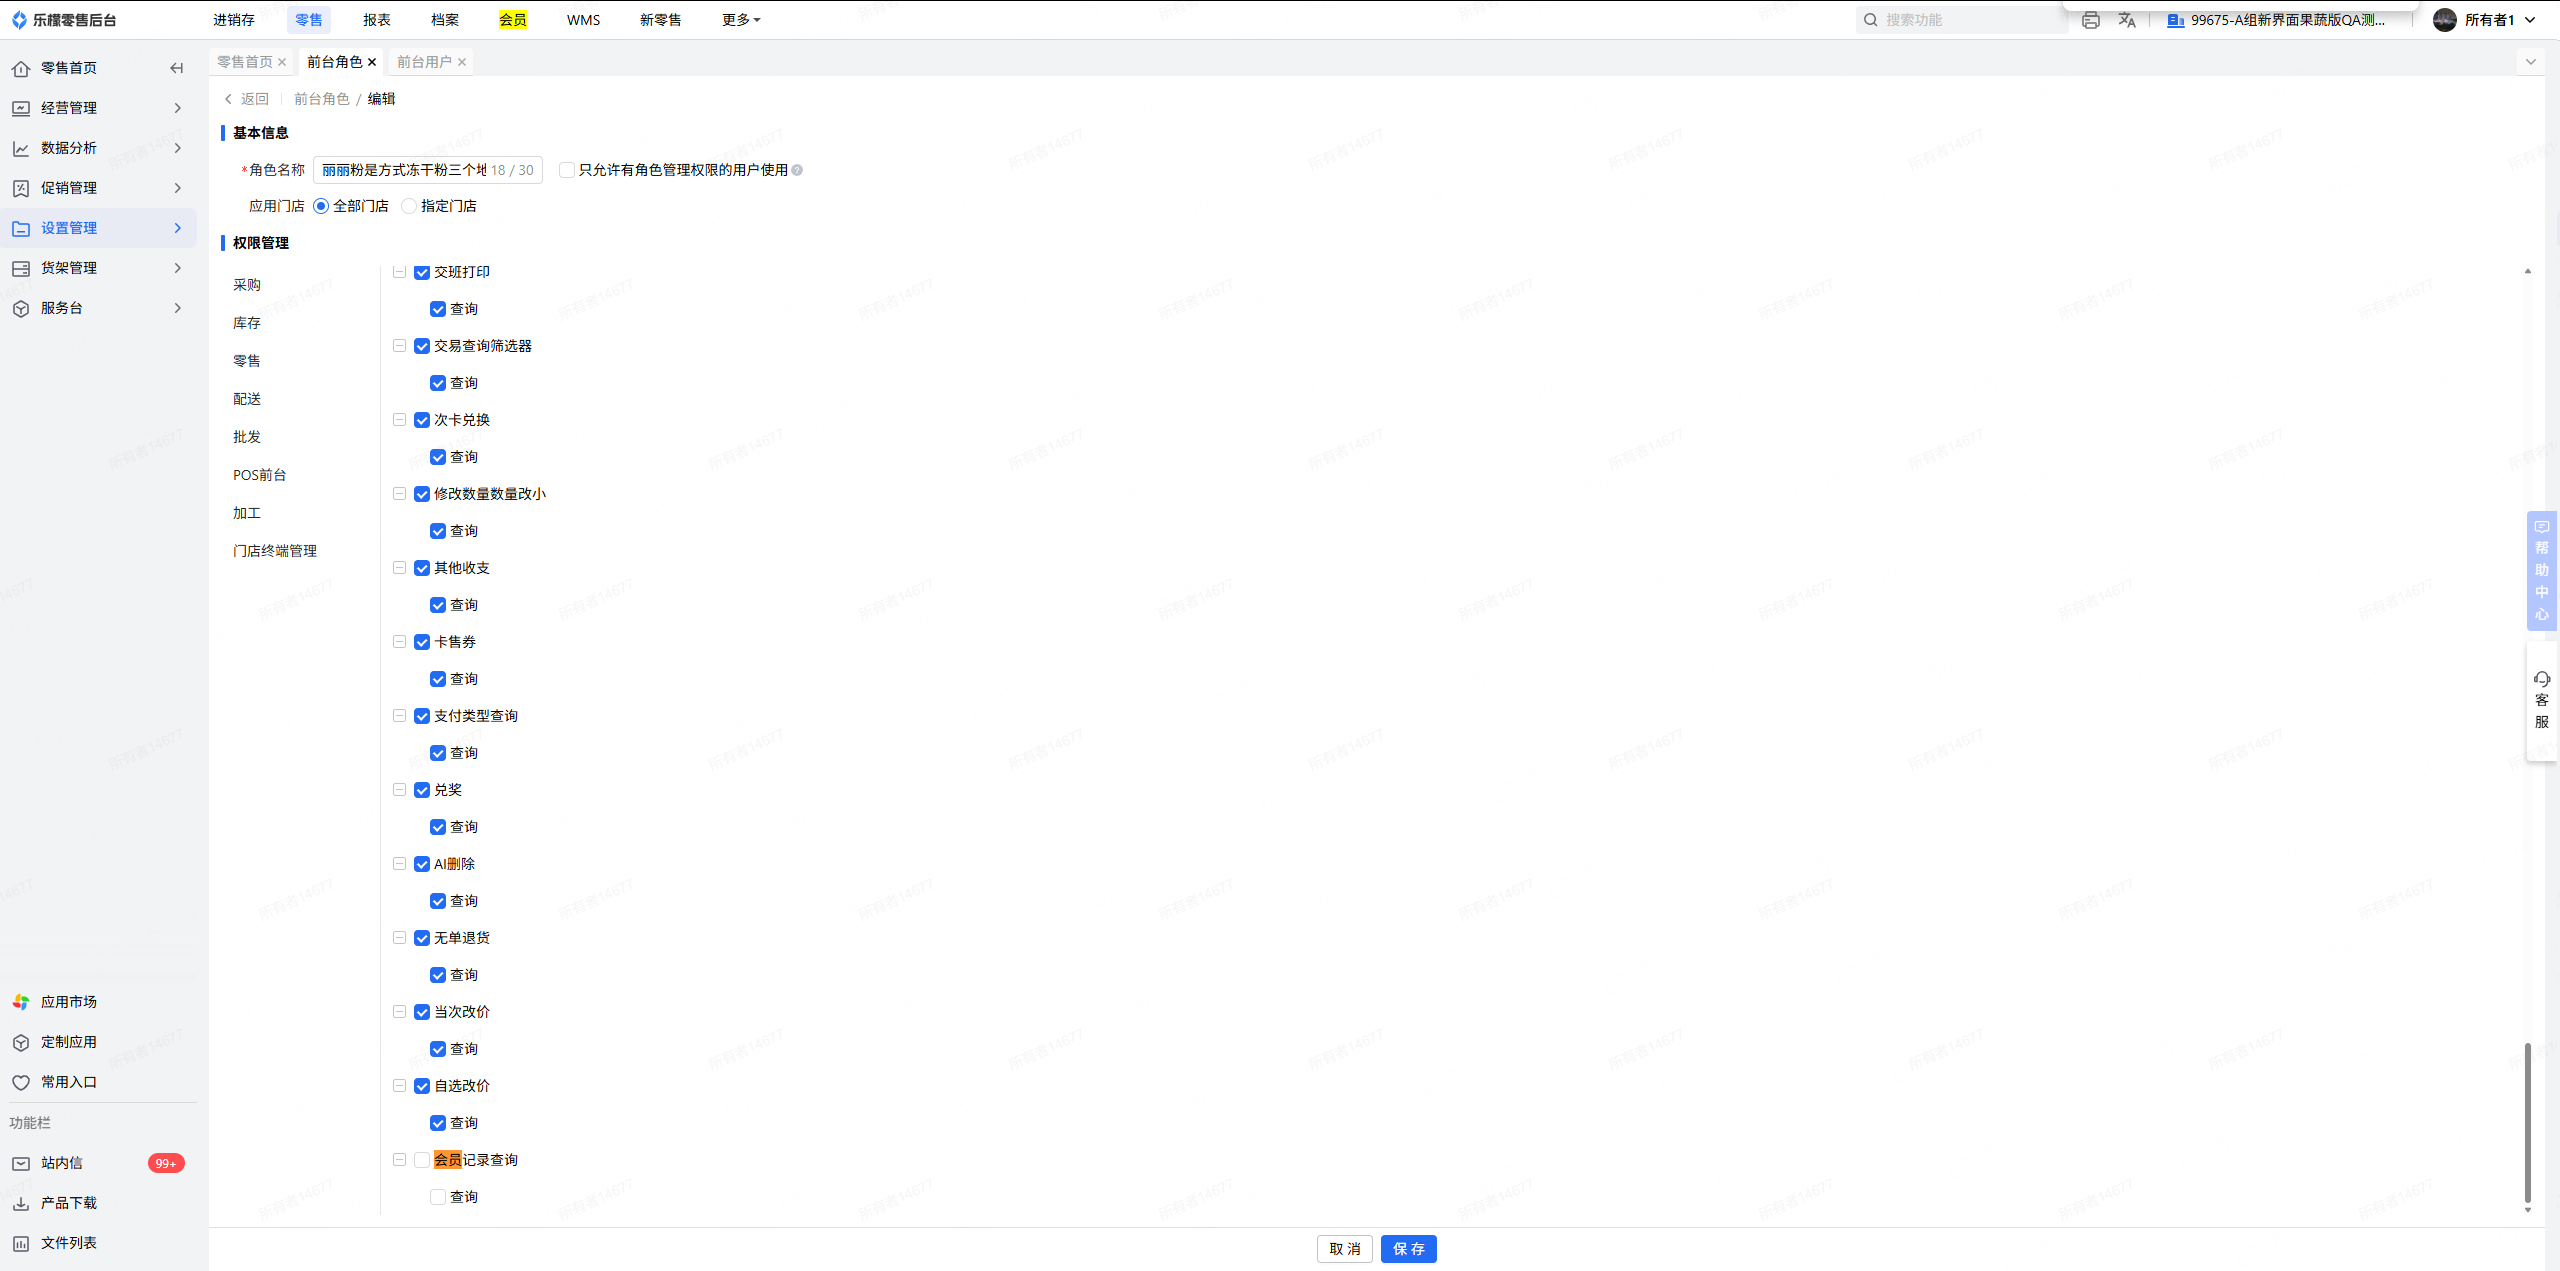This screenshot has height=1271, width=2560.
Task: Open 站内信 inbox icon in sidebar
Action: (21, 1163)
